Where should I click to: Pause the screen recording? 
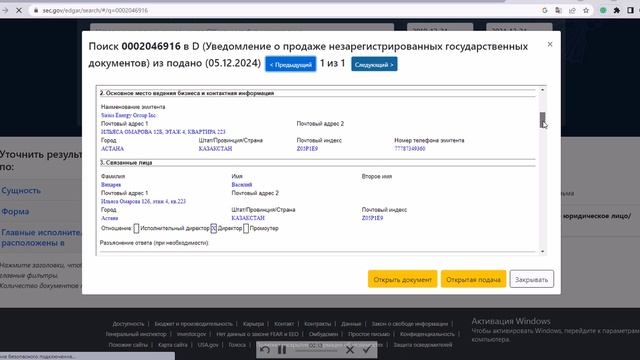[282, 350]
